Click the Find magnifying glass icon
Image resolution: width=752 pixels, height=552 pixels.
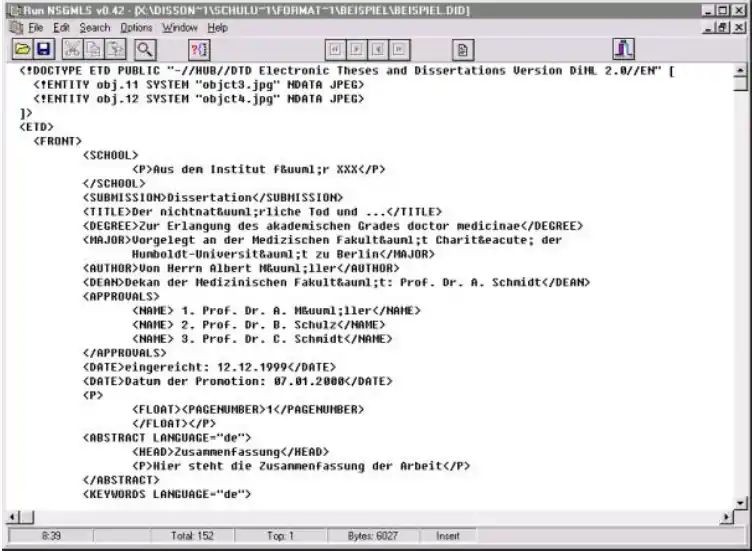[146, 49]
